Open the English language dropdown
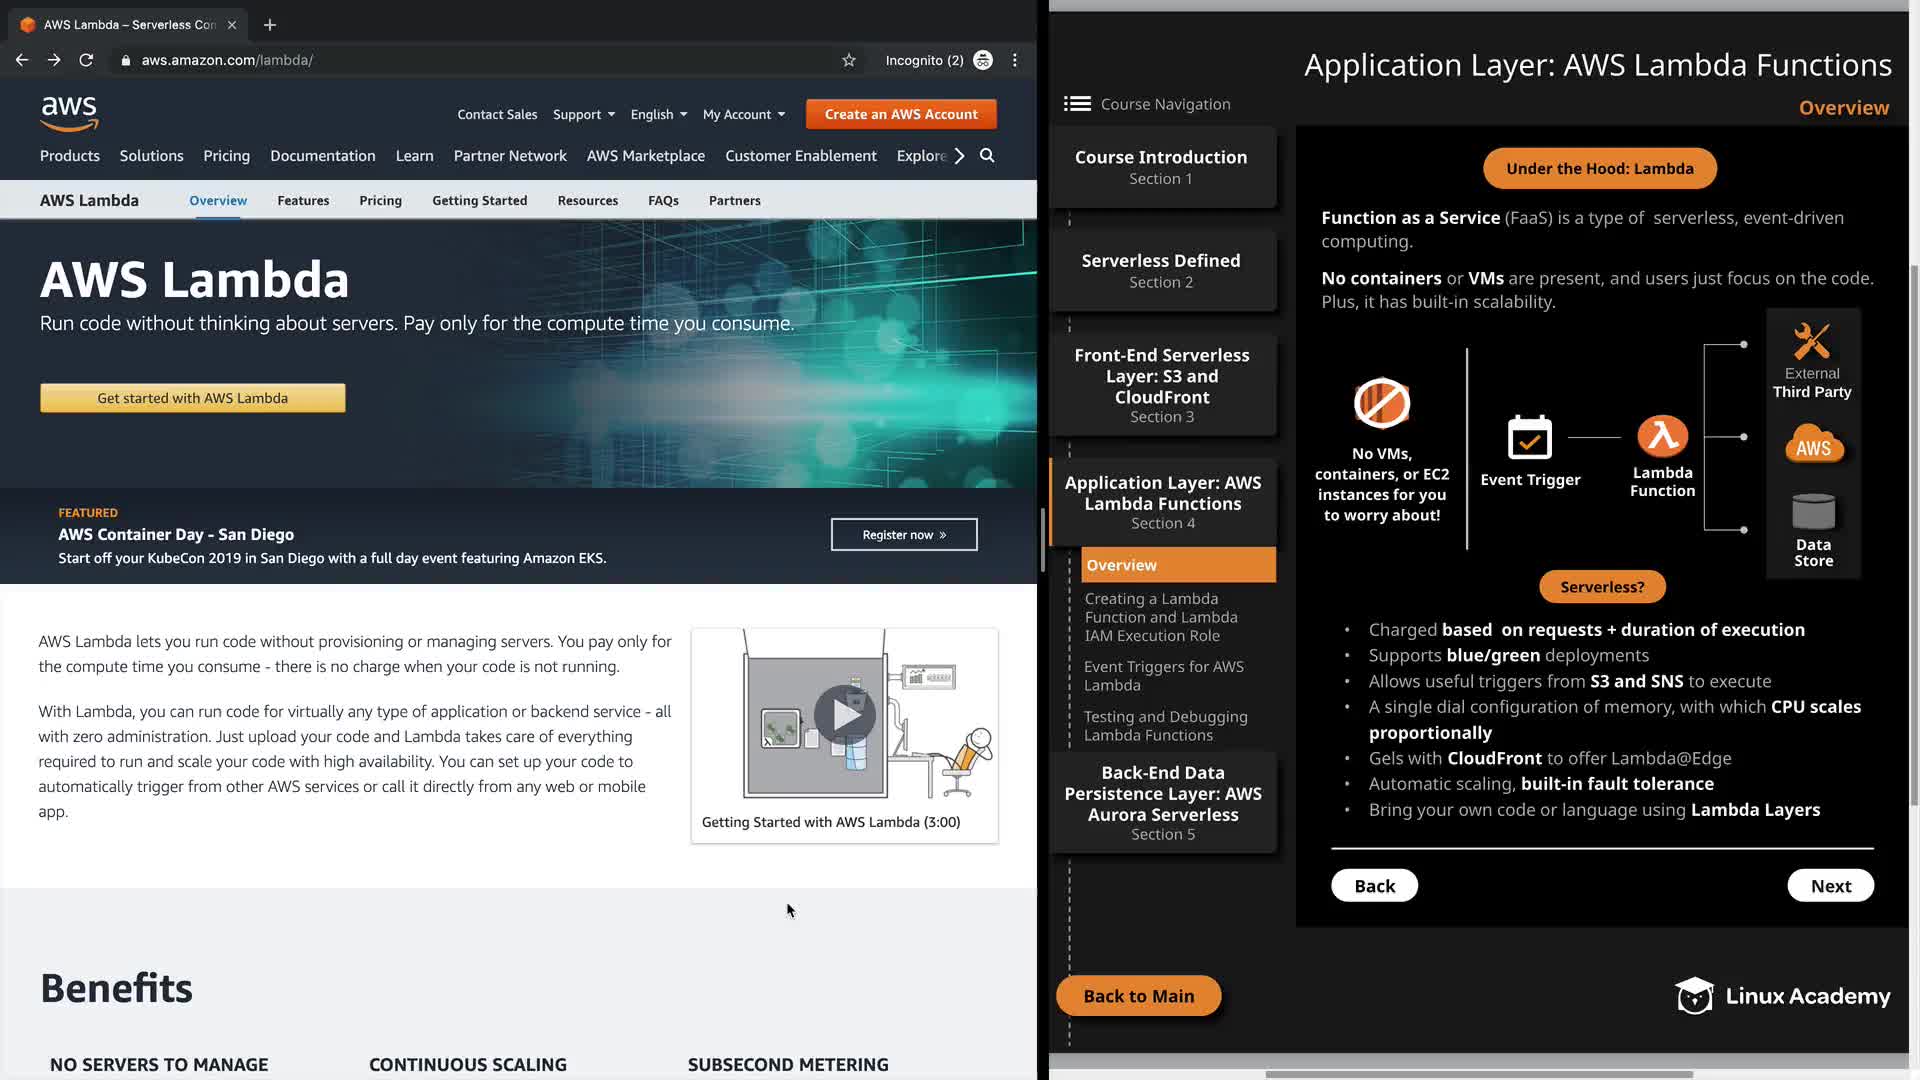The image size is (1920, 1080). 658,115
